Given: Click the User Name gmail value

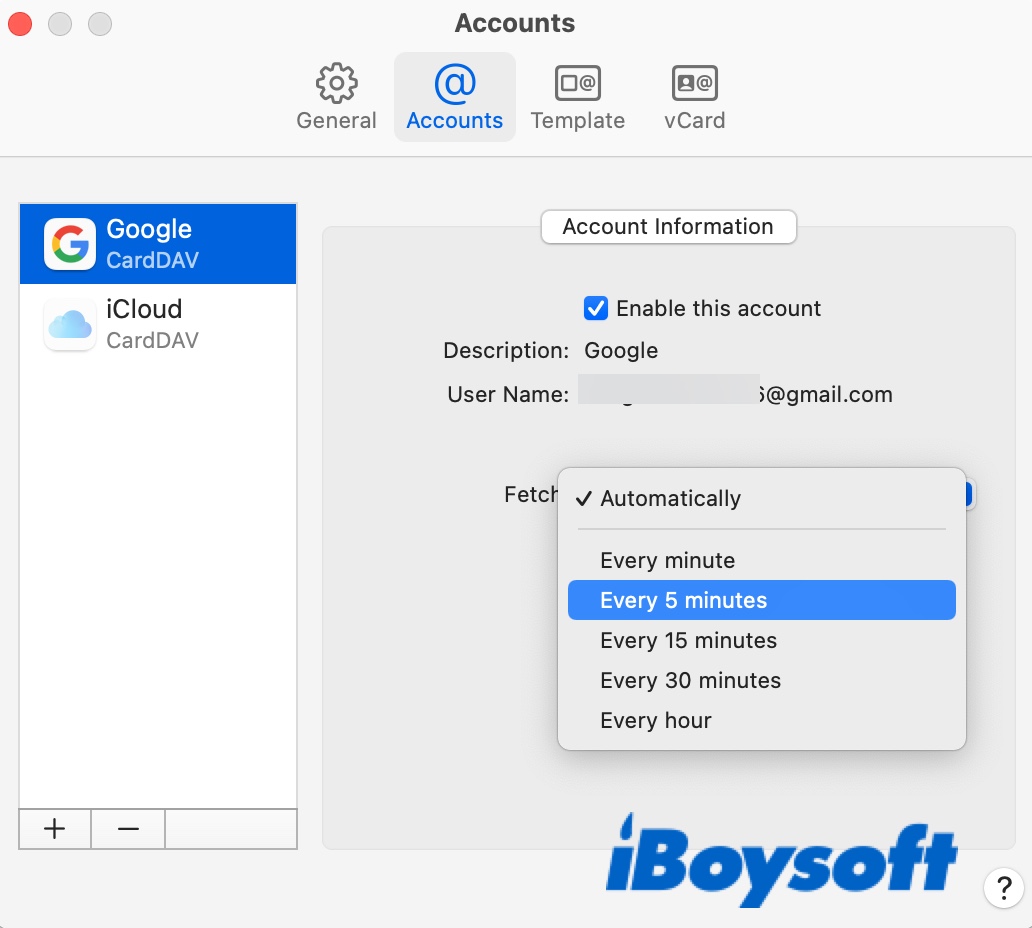Looking at the screenshot, I should point(735,394).
